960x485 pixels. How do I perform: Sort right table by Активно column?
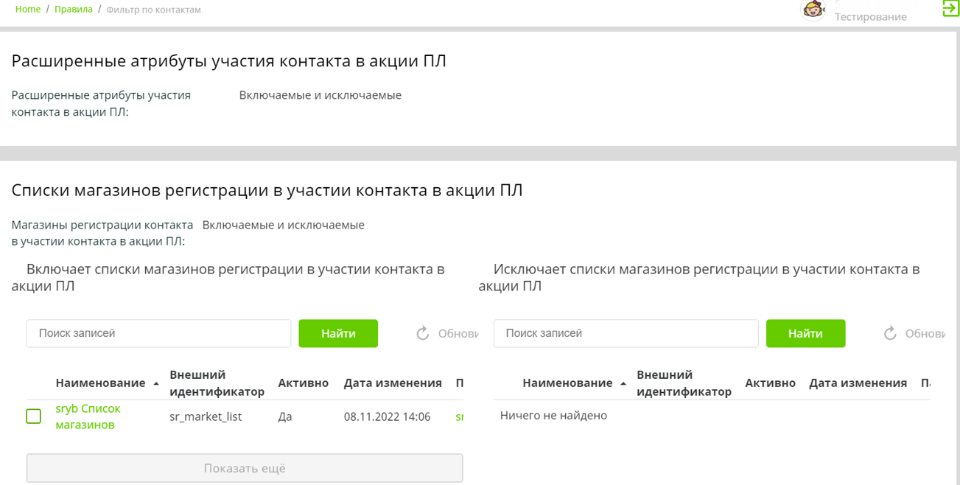(x=770, y=383)
